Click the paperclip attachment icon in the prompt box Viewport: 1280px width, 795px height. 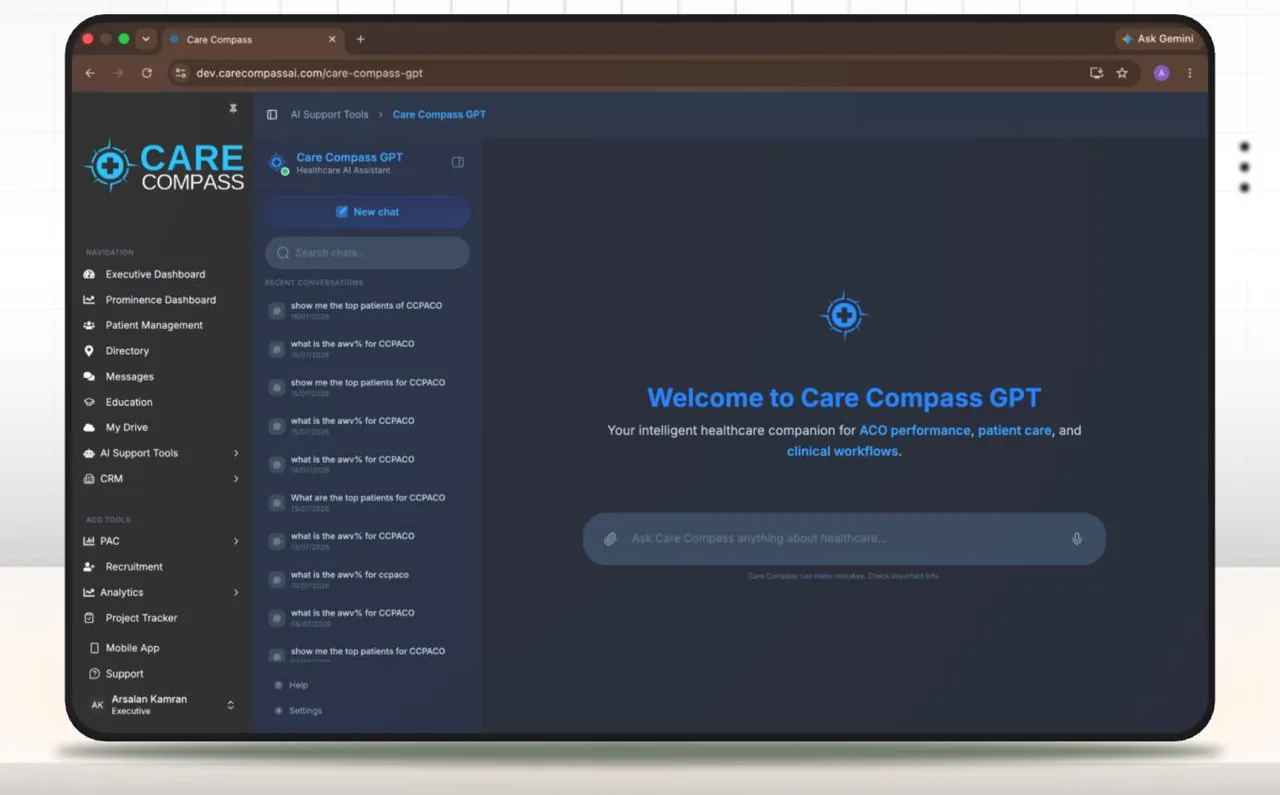click(x=610, y=539)
